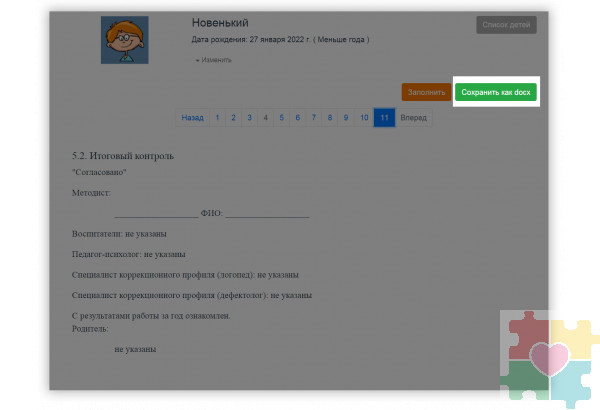Select page 4 in pagination
This screenshot has height=410, width=600.
coord(265,117)
